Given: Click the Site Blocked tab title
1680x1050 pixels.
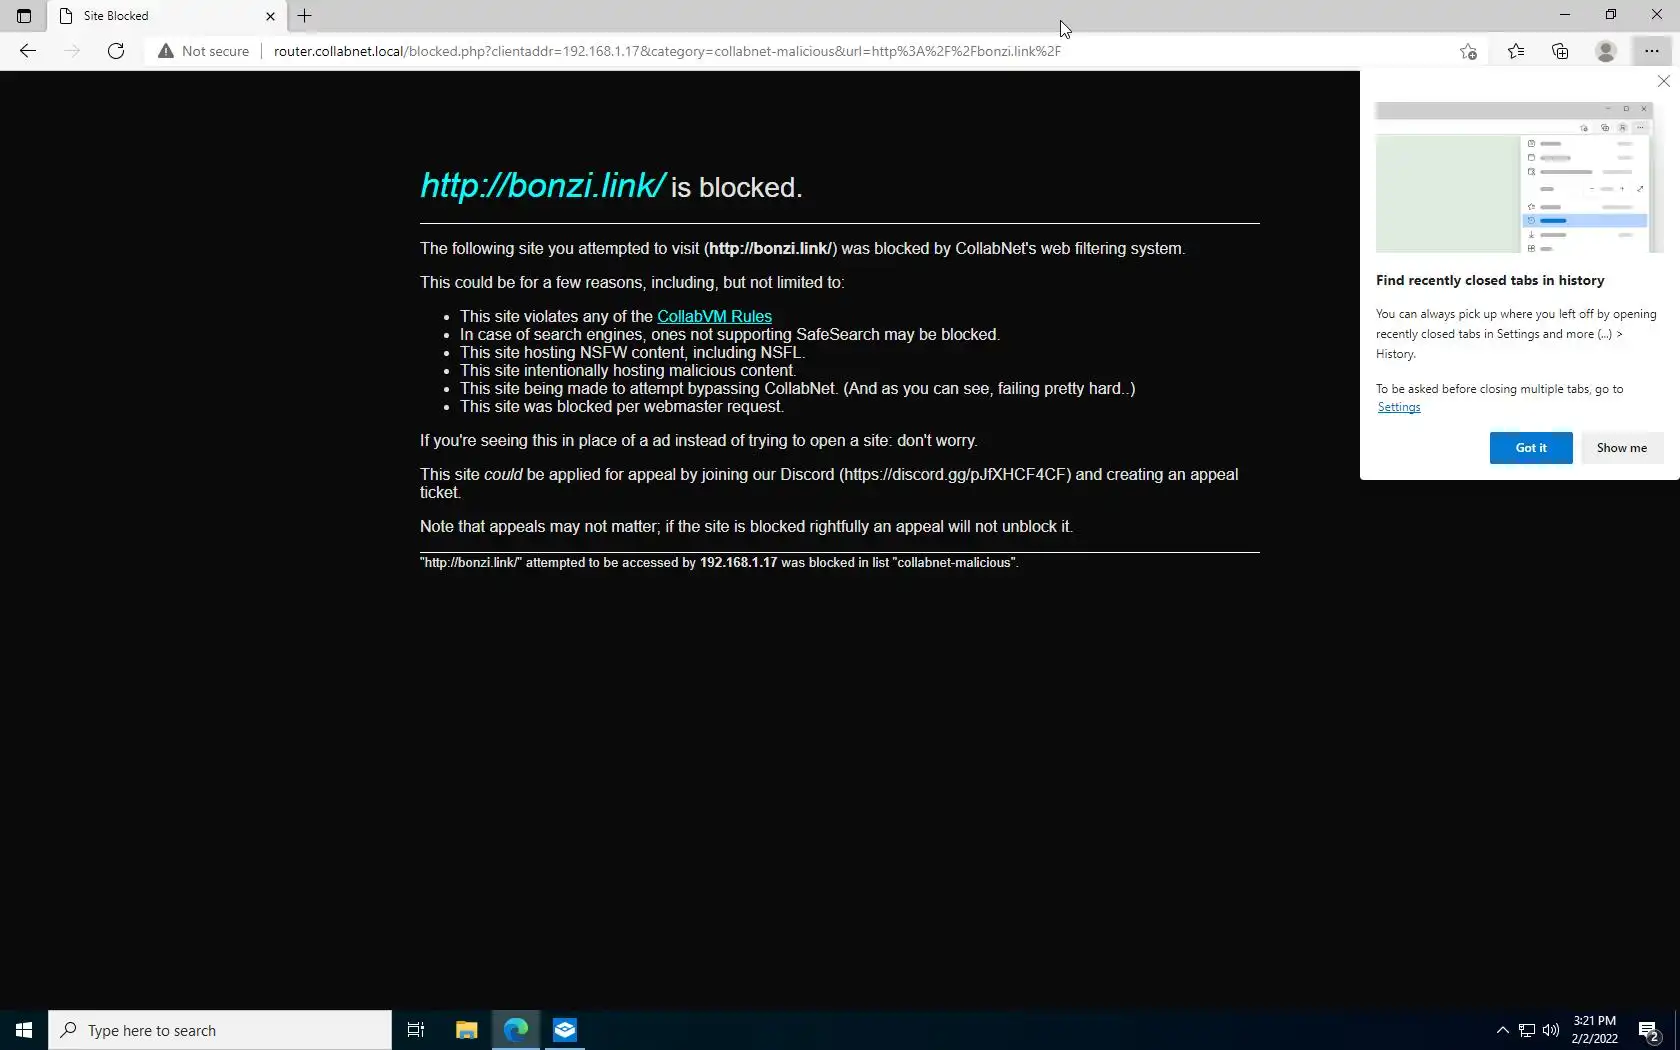Looking at the screenshot, I should (x=116, y=16).
